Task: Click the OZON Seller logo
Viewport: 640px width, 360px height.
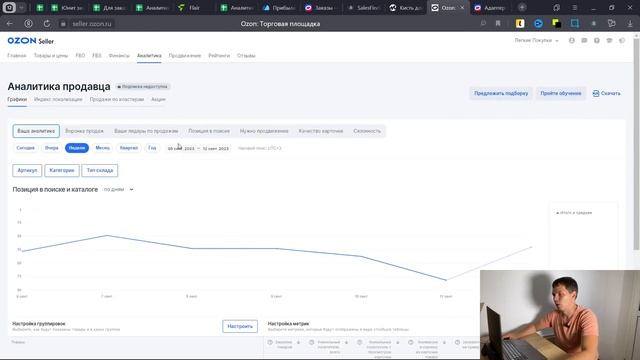Action: 31,41
